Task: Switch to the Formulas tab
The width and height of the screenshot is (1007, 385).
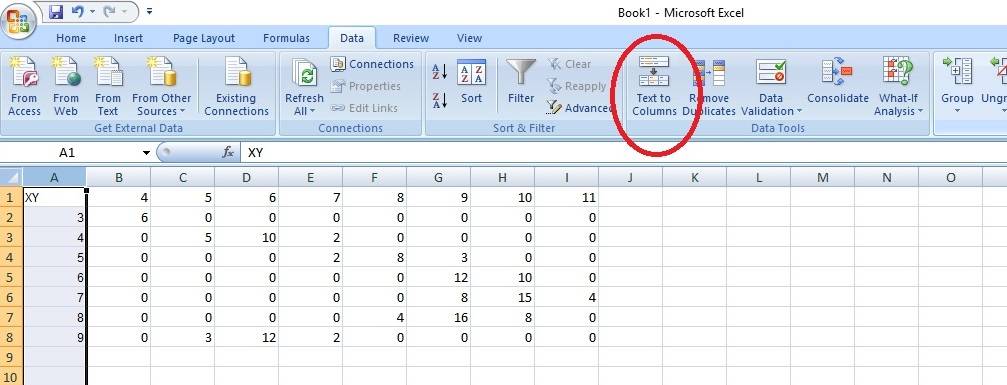Action: pyautogui.click(x=286, y=38)
